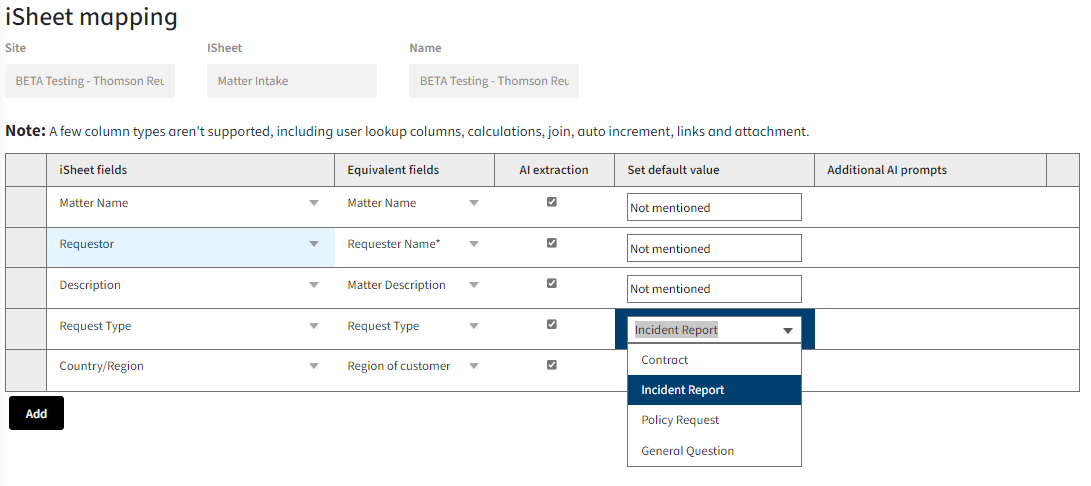Screen dimensions: 1091x486
Task: Focus the Description default value text box
Action: coord(714,289)
